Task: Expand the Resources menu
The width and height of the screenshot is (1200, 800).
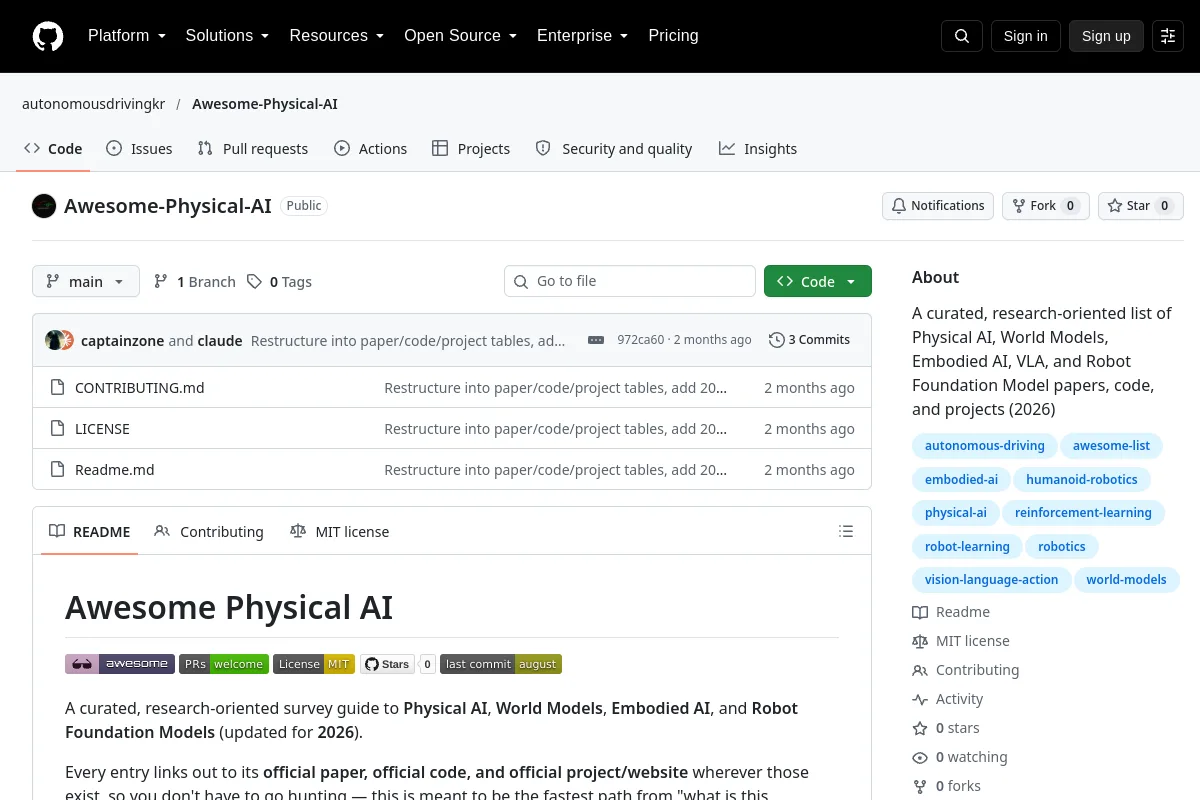Action: point(337,36)
